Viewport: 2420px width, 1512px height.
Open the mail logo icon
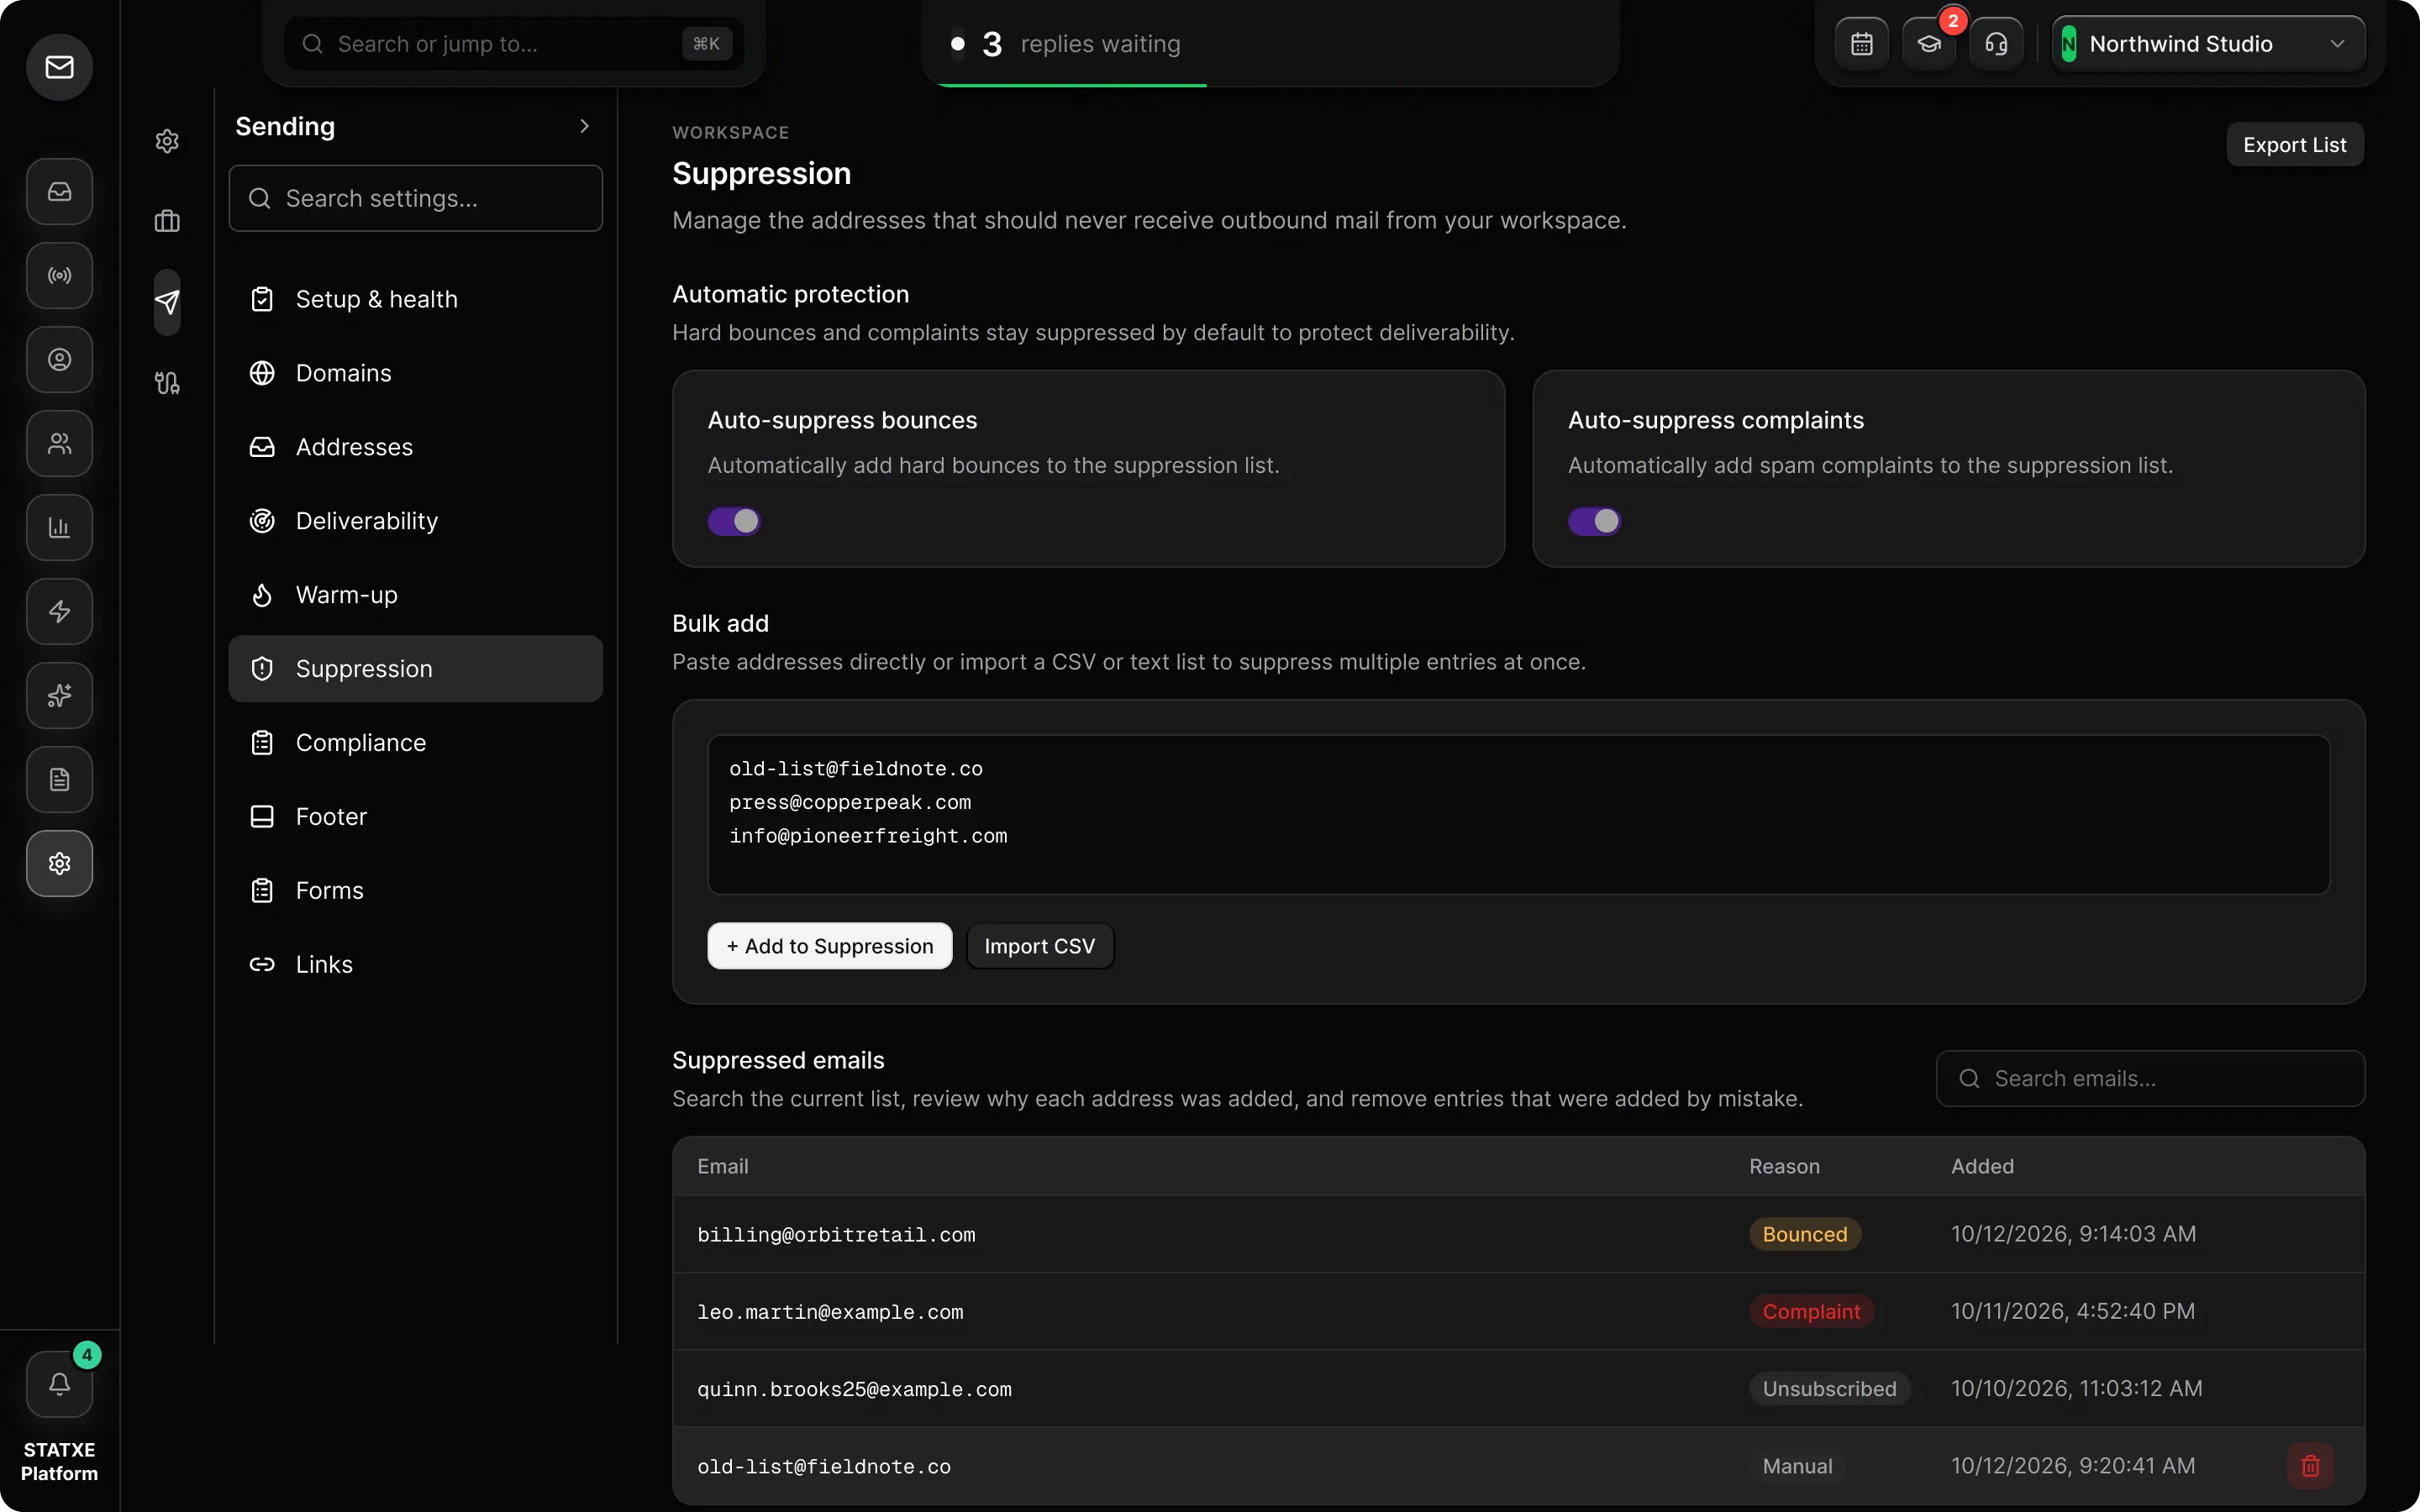click(59, 67)
